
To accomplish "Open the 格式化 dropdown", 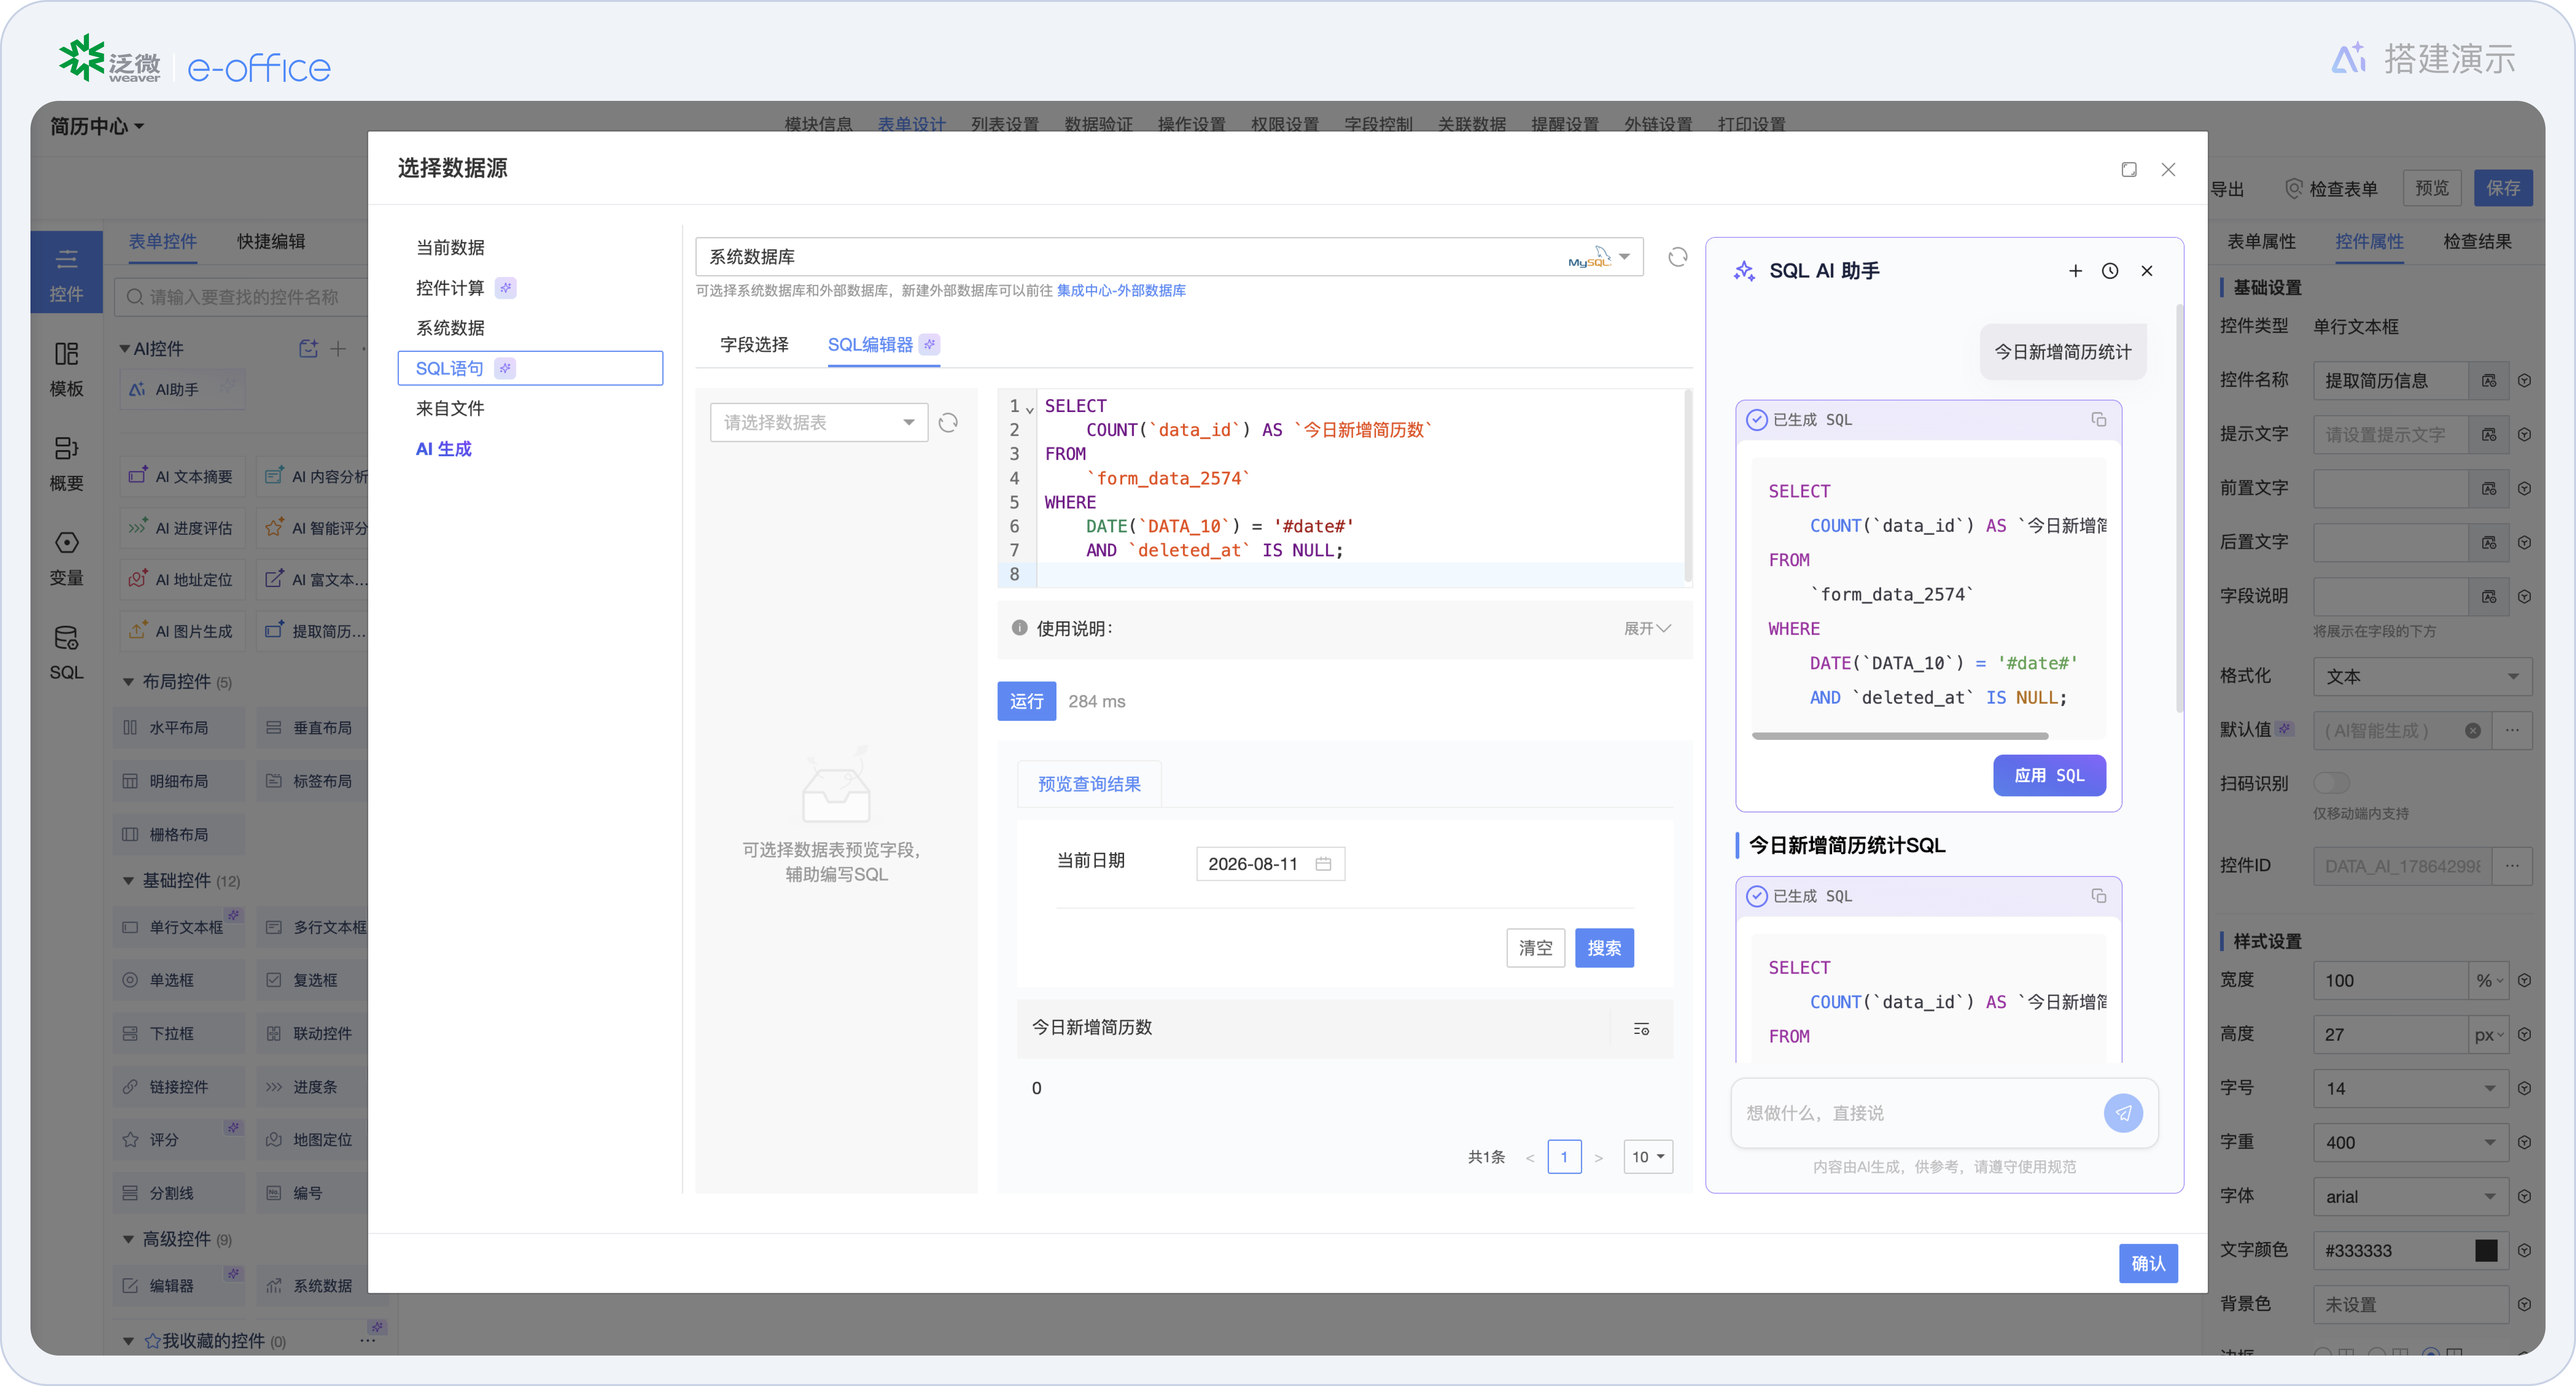I will [2422, 677].
